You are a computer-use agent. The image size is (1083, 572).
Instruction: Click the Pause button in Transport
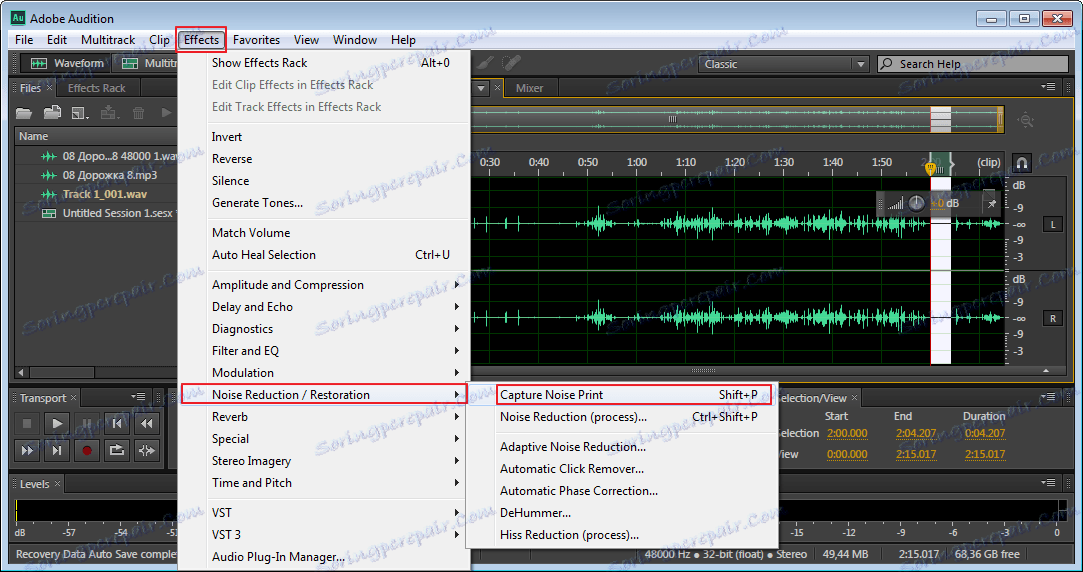point(86,423)
